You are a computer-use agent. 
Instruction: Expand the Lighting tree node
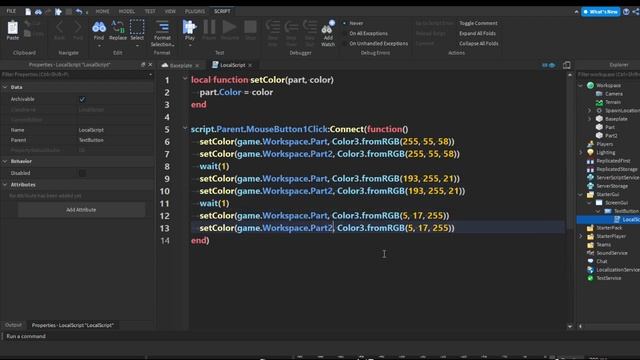pyautogui.click(x=581, y=152)
